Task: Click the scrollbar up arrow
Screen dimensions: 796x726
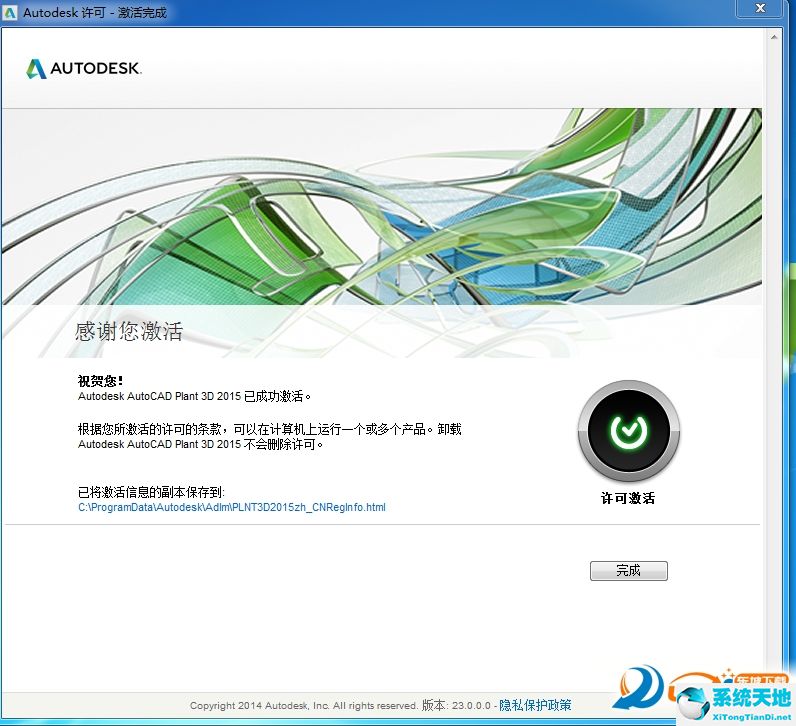Action: 774,37
